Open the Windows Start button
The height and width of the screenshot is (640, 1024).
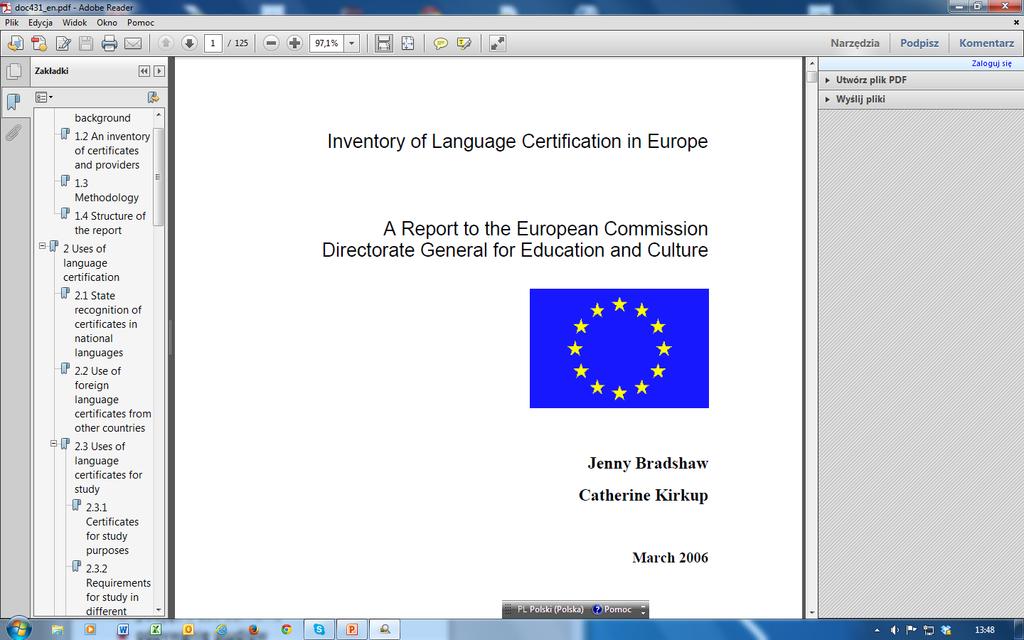coord(18,629)
